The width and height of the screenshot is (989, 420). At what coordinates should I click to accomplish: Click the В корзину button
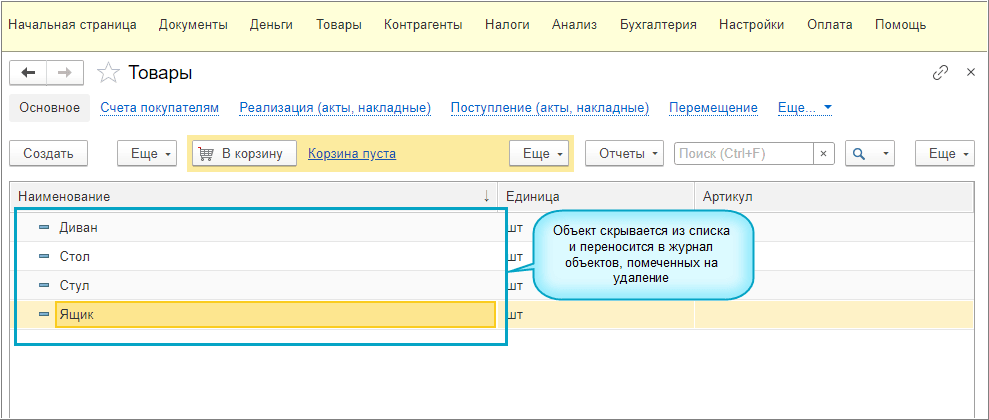[244, 154]
